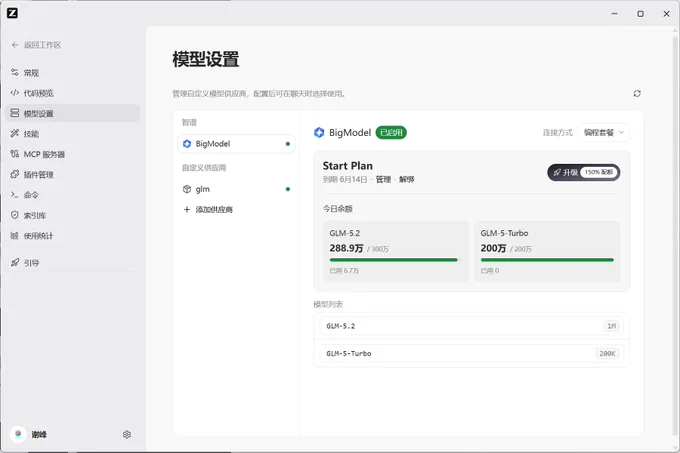Viewport: 680px width, 453px height.
Task: Open 命令 commands settings page
Action: [72, 195]
